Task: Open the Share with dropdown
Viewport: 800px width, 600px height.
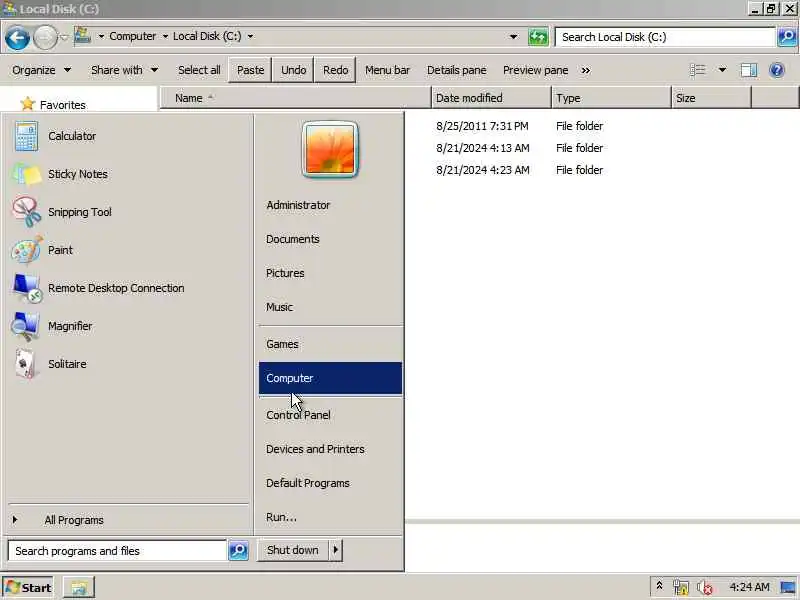Action: click(124, 70)
